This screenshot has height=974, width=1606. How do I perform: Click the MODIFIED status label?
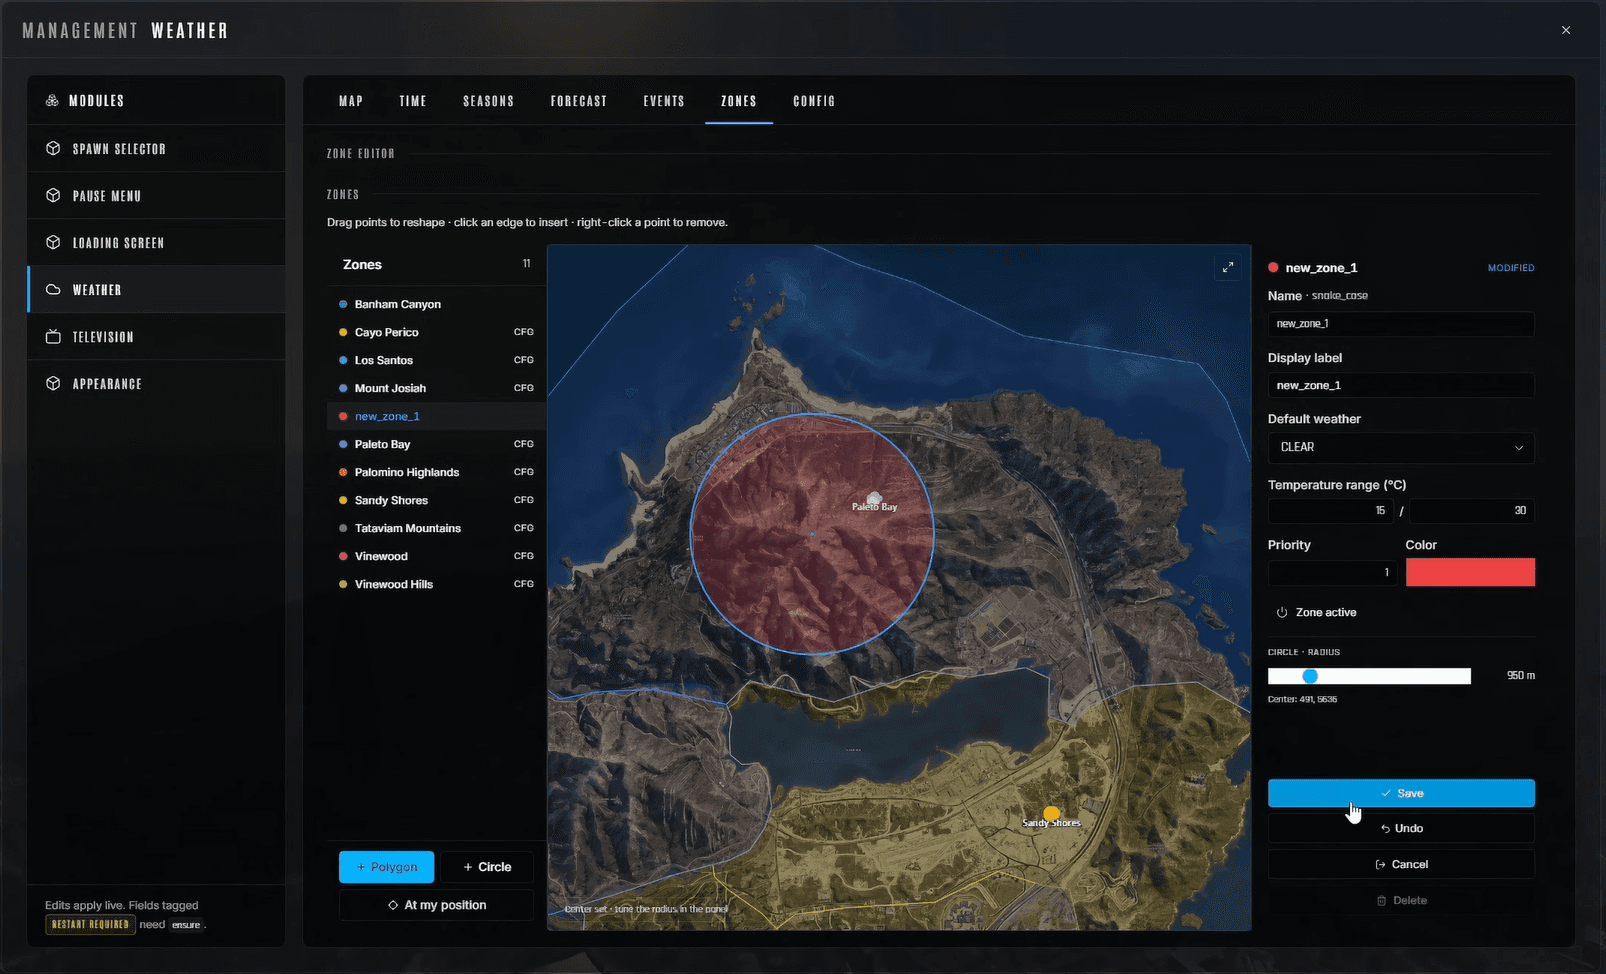[x=1511, y=268]
